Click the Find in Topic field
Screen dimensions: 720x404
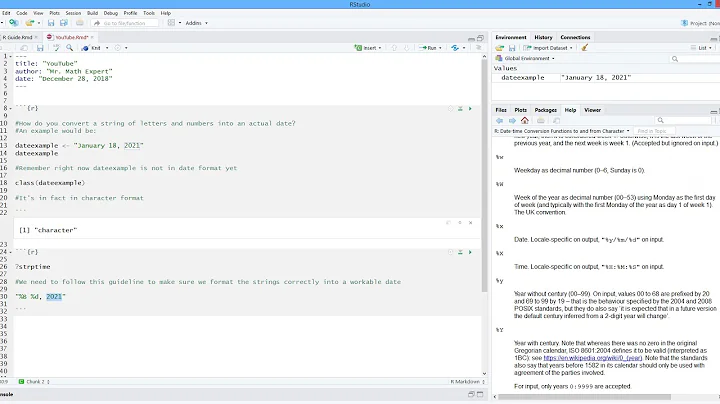click(656, 131)
